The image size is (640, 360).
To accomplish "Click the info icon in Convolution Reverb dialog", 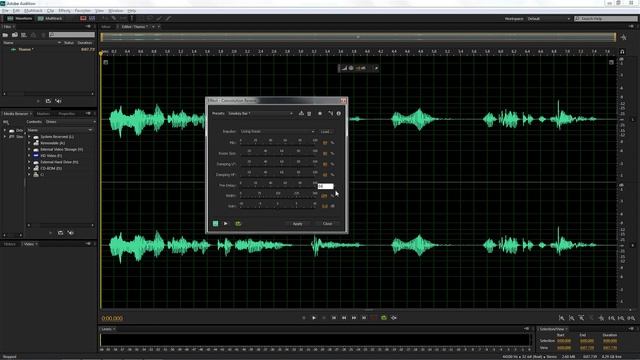I will tap(339, 113).
